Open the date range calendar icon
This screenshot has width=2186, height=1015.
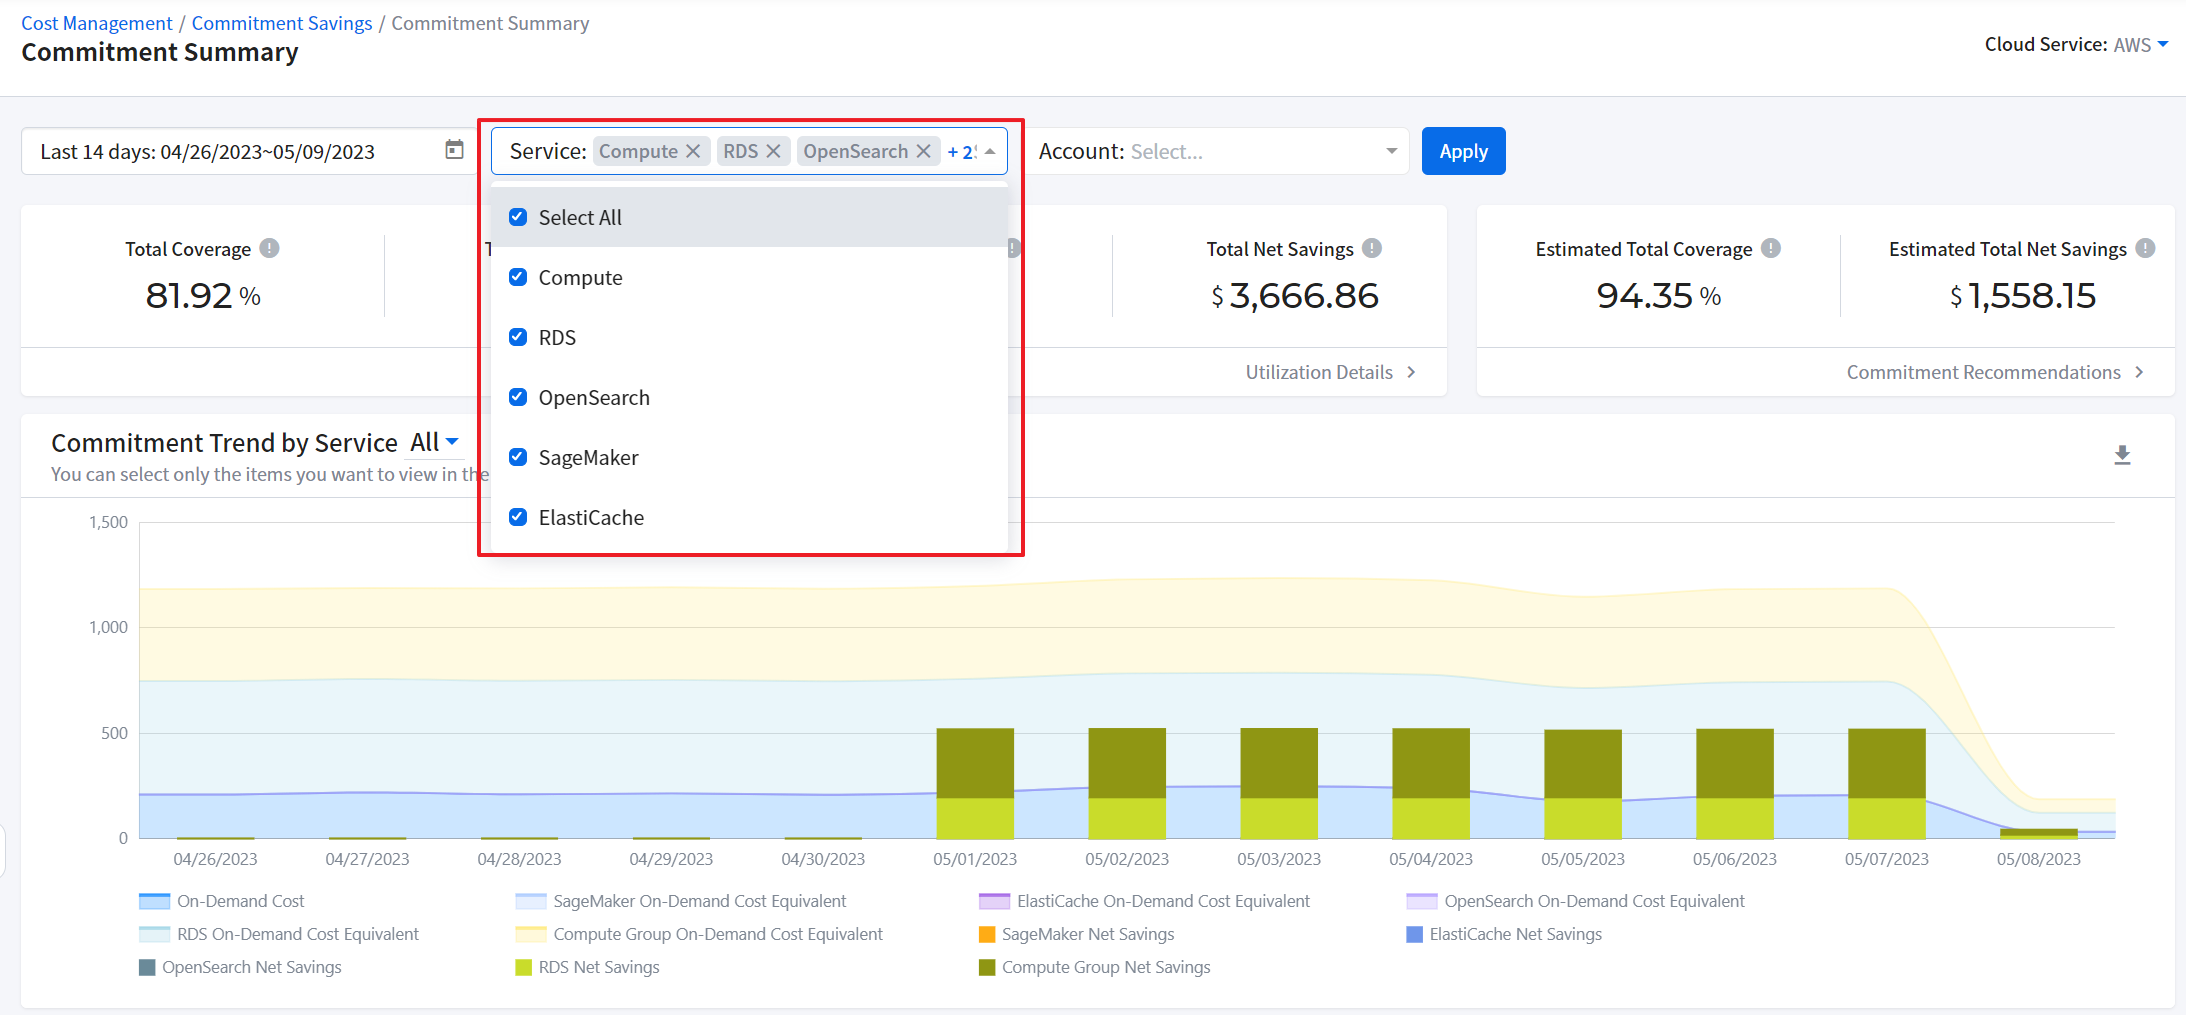(454, 150)
